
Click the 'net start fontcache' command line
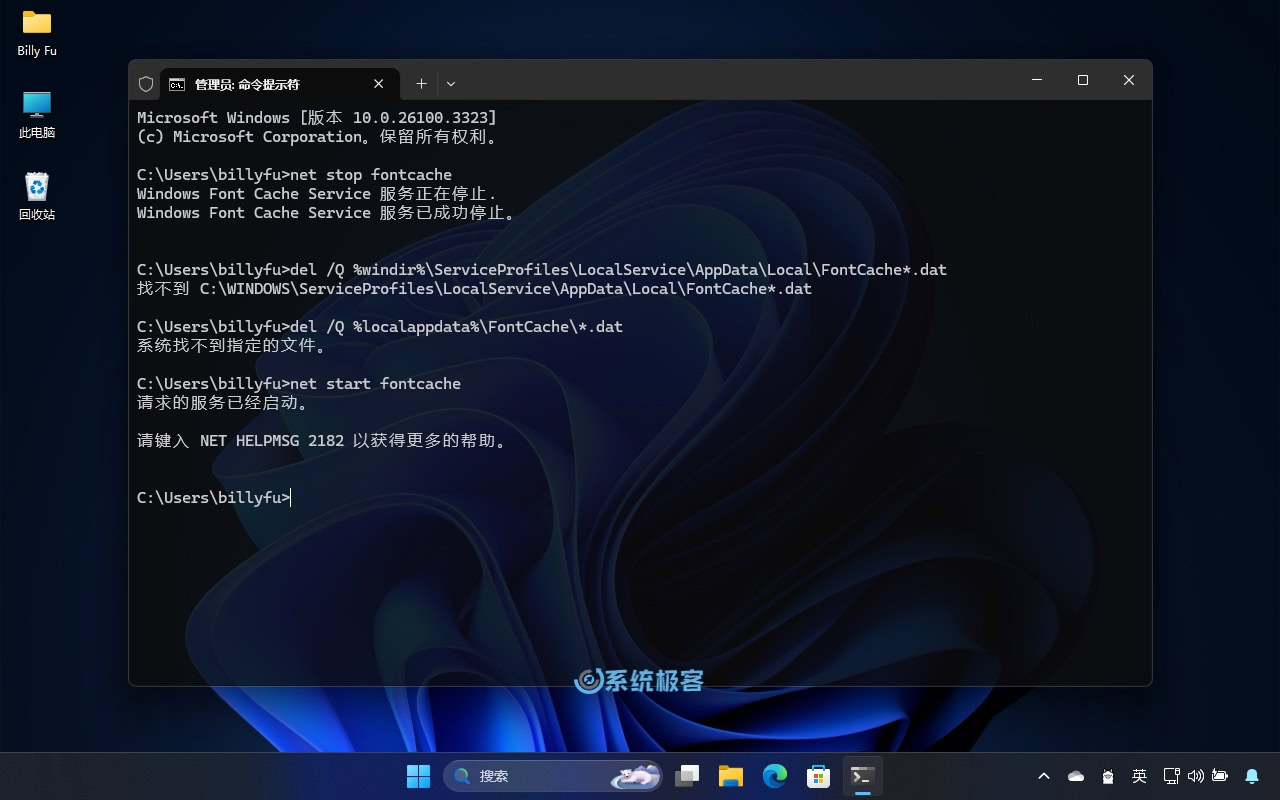point(299,383)
